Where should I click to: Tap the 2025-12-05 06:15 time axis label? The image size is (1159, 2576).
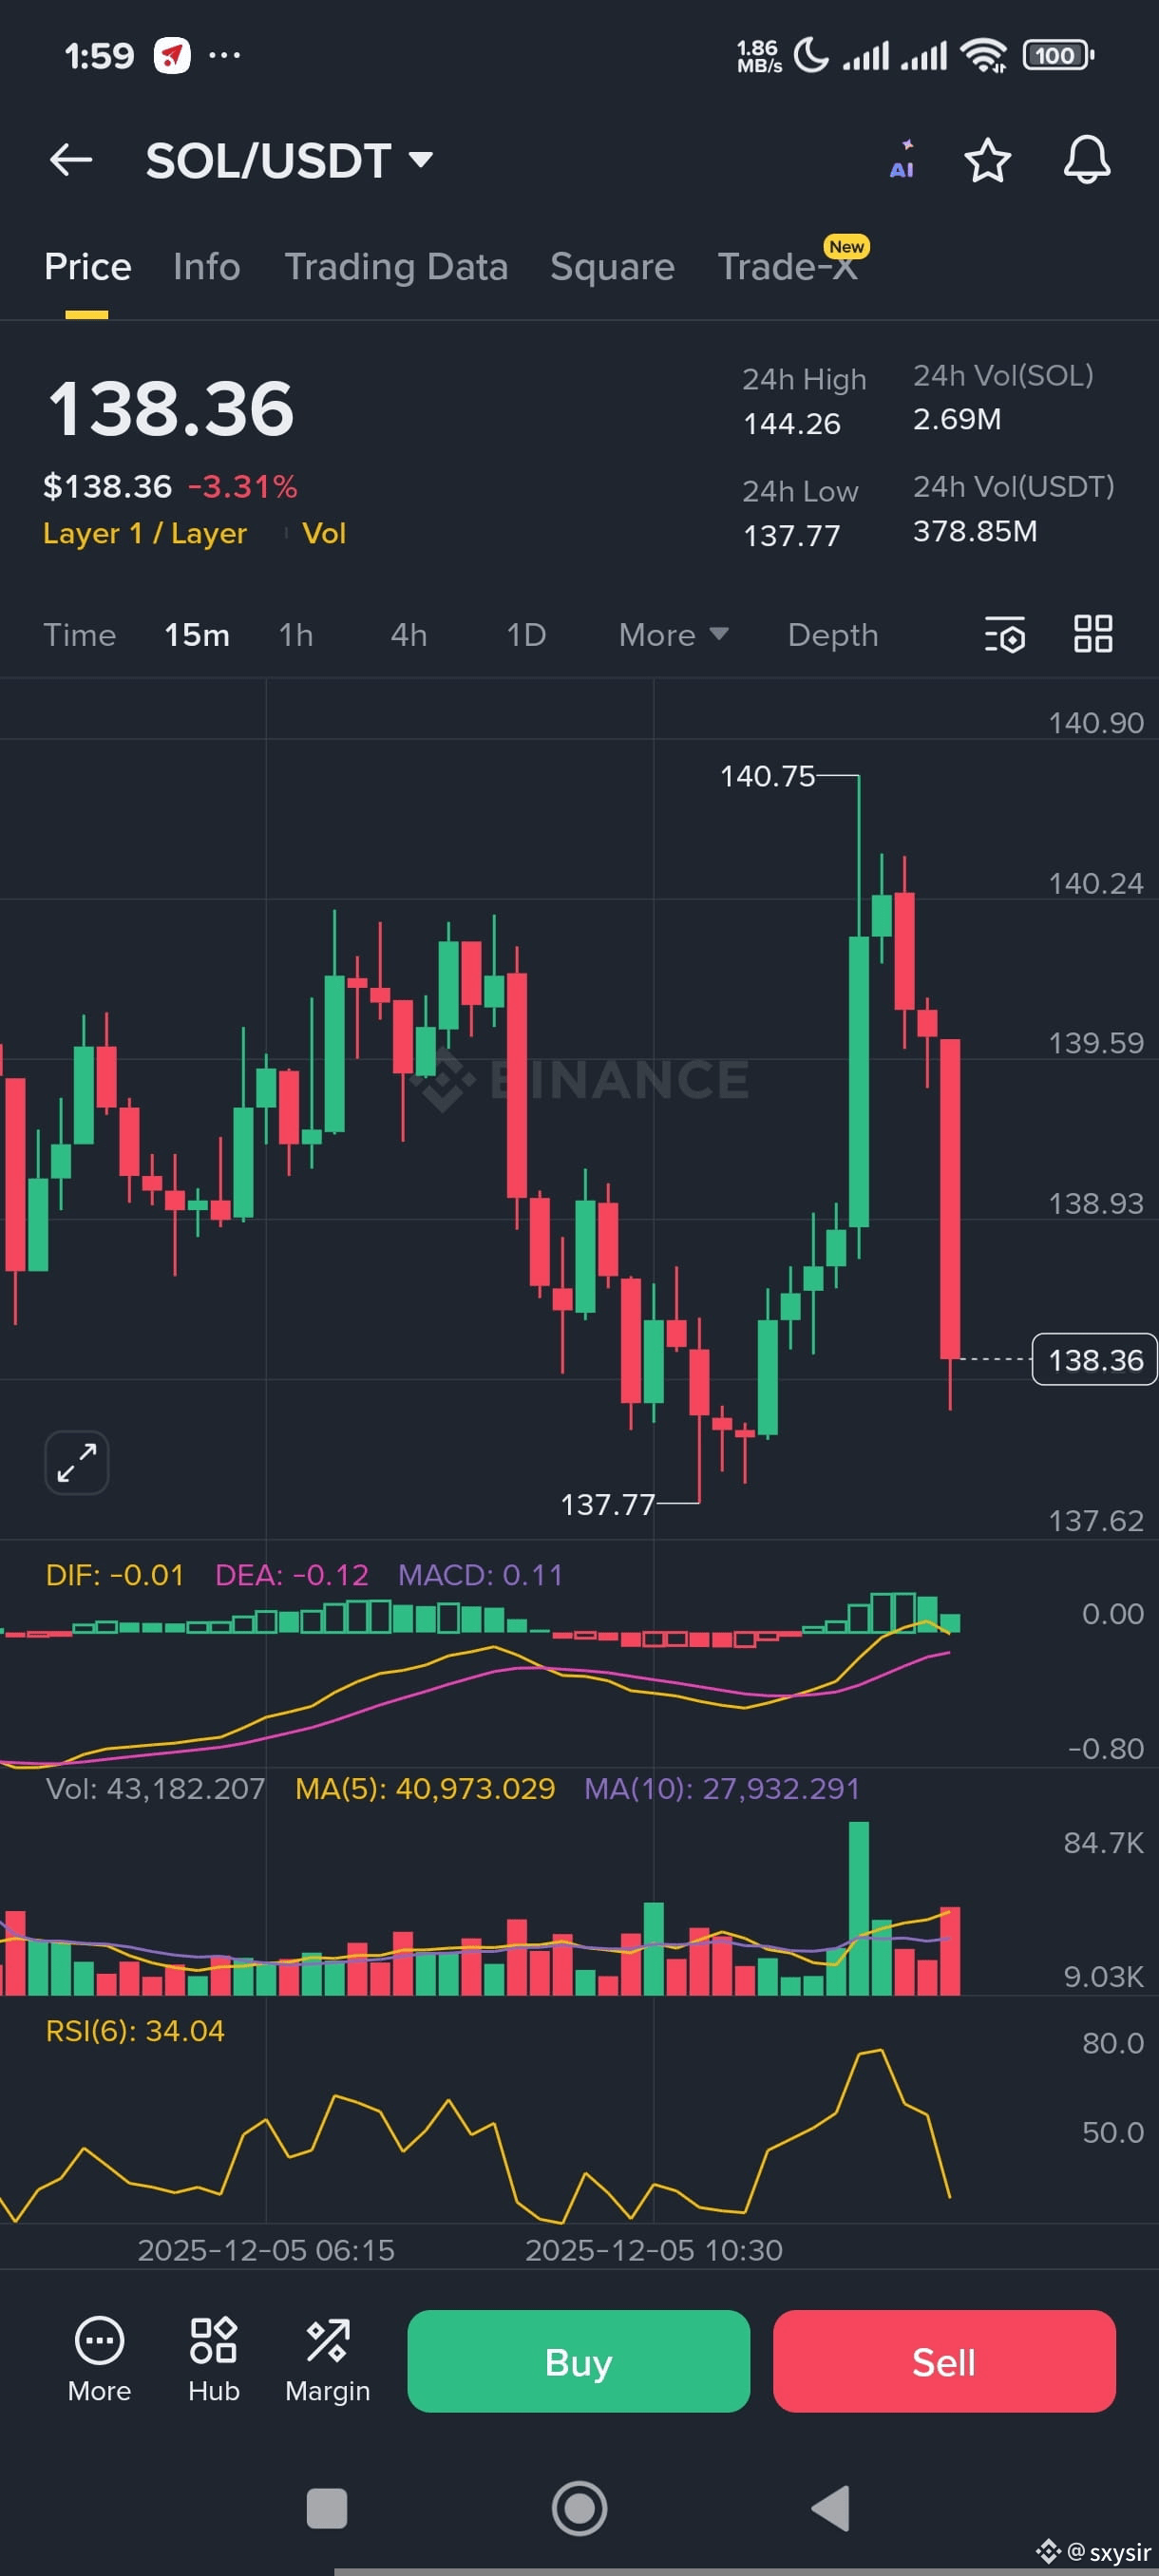coord(266,2250)
